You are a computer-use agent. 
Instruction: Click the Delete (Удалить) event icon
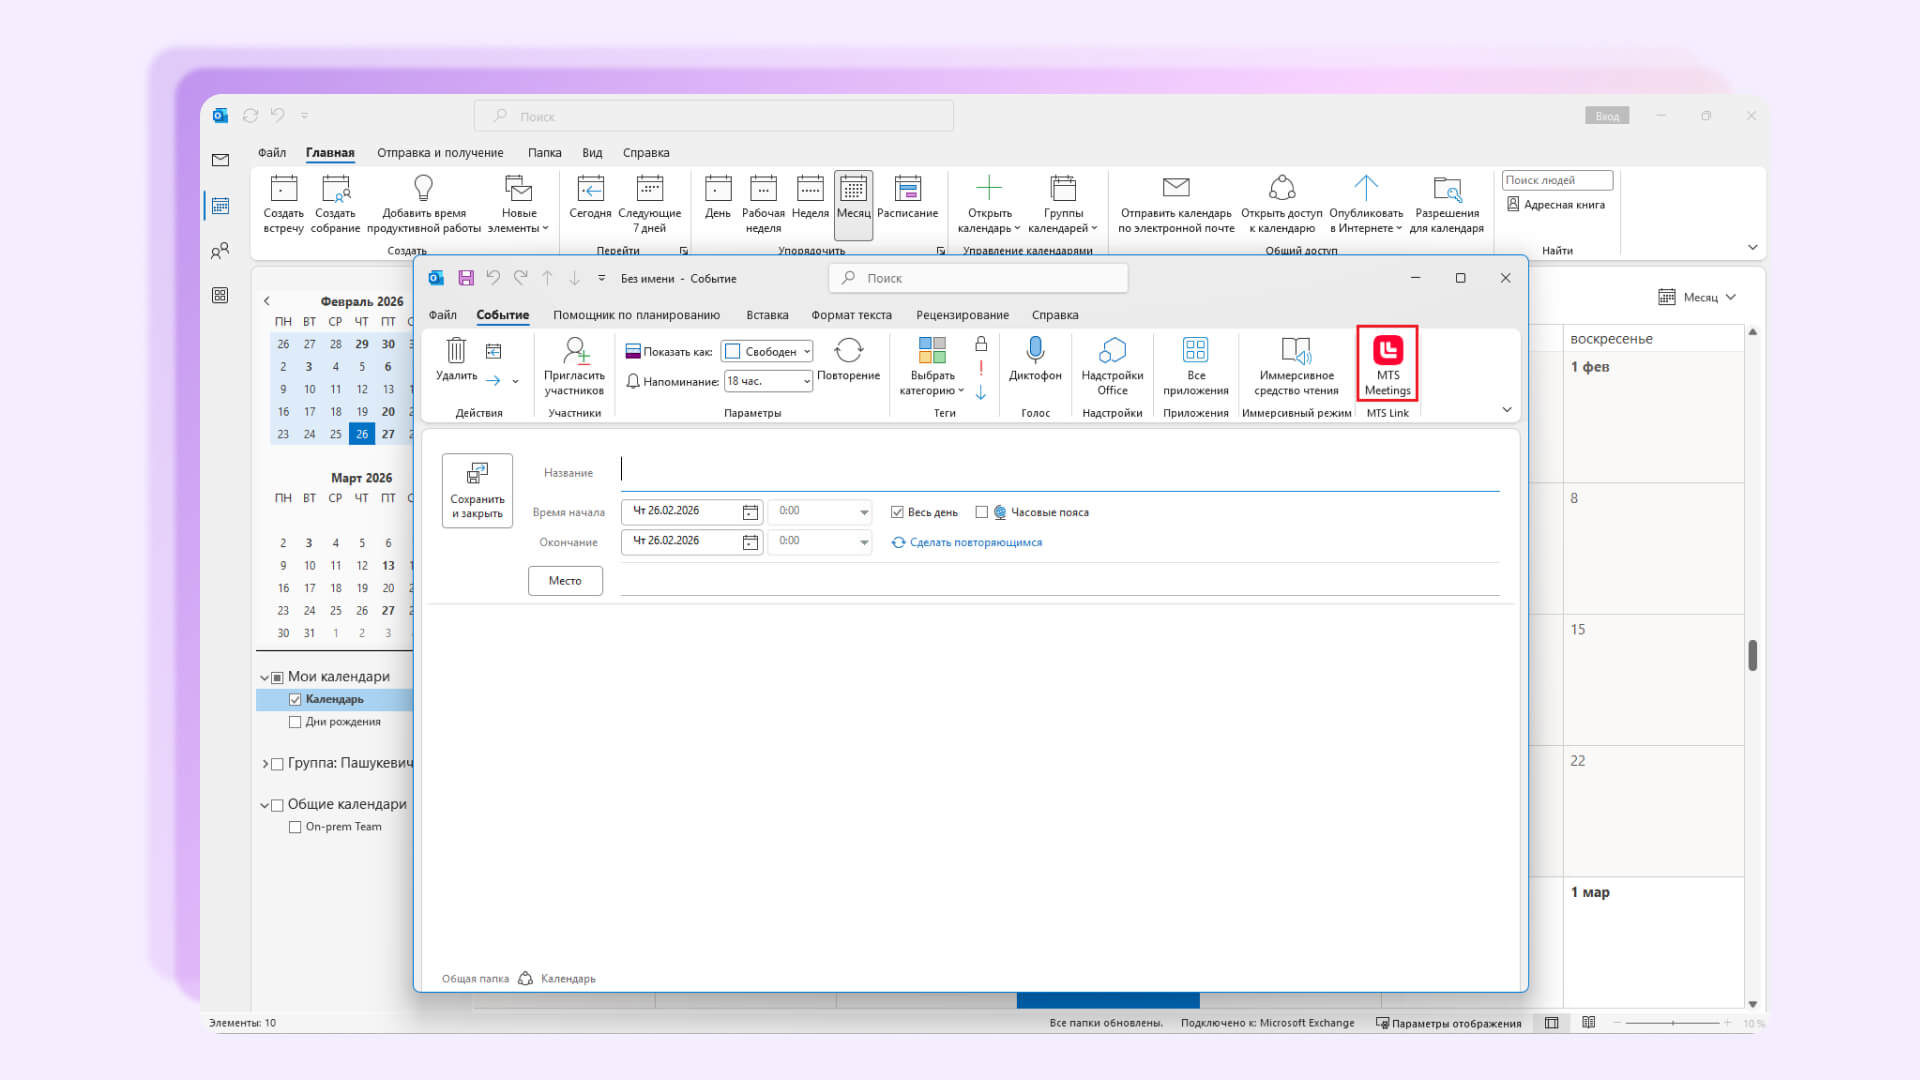[x=456, y=359]
